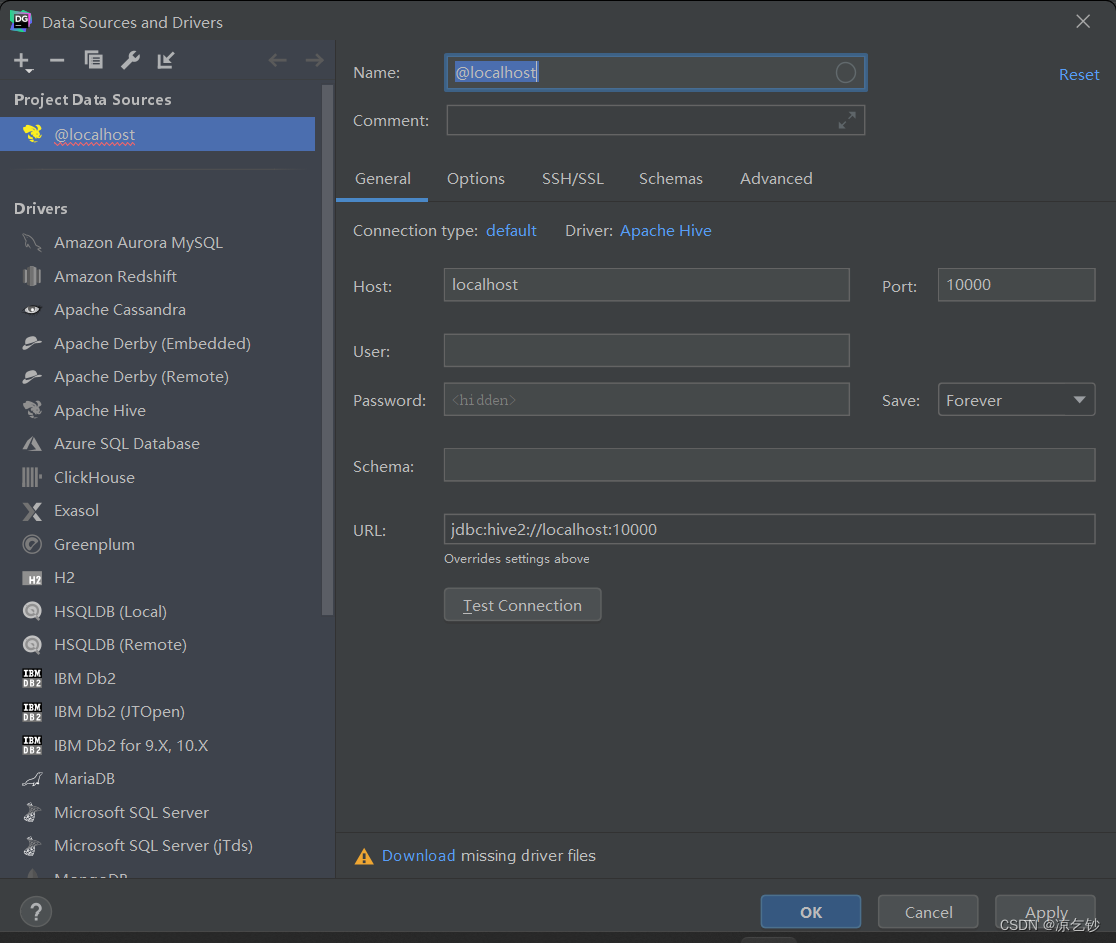
Task: Close the Data Sources and Drivers dialog
Action: tap(1083, 21)
